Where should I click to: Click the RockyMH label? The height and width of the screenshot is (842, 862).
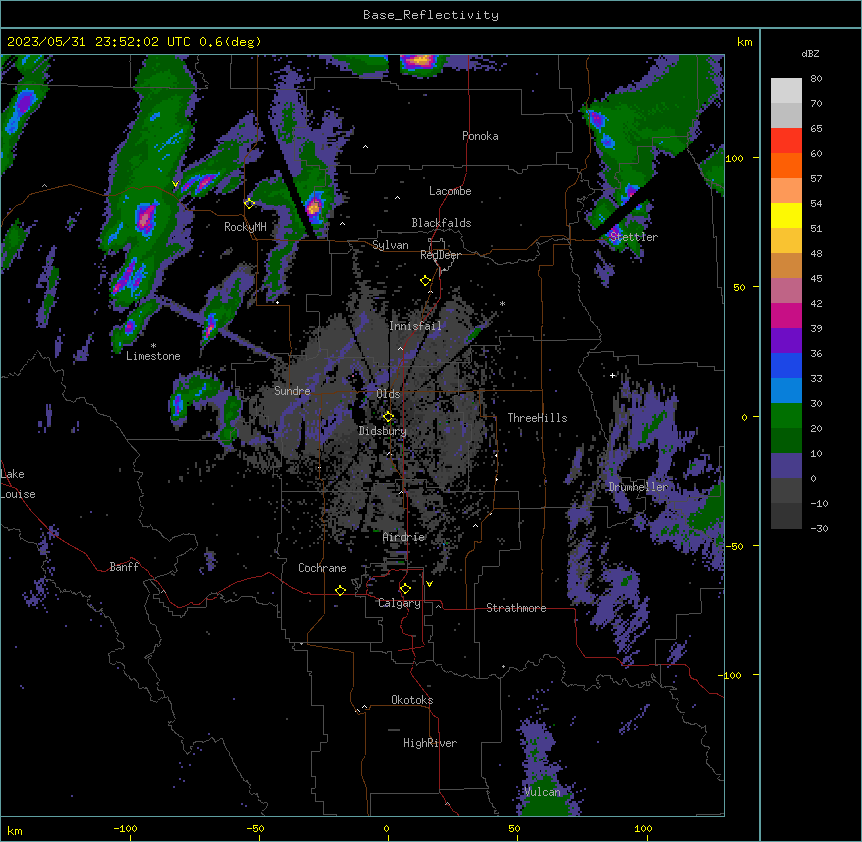pos(245,227)
